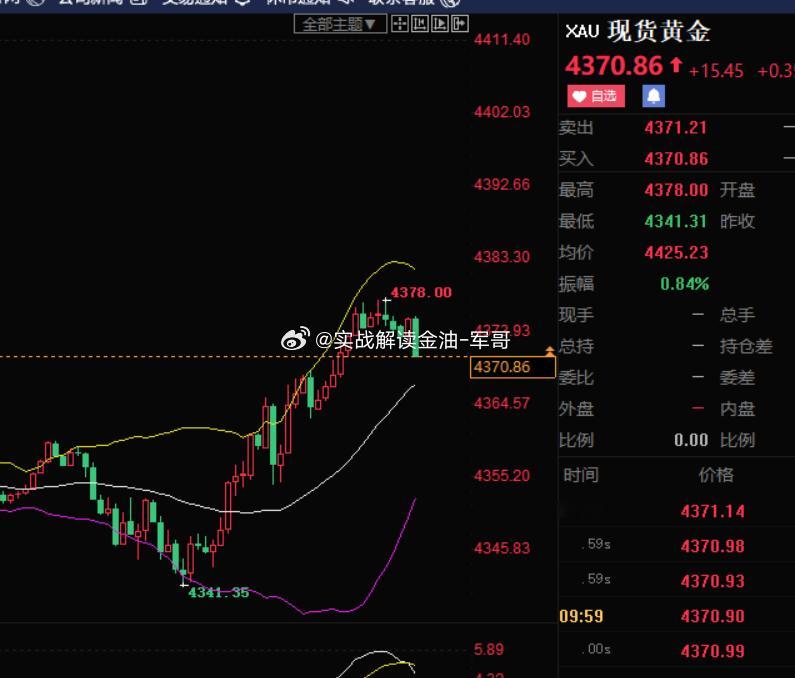Click the crosshair cursor chart icon
This screenshot has height=678, width=795.
tap(400, 24)
